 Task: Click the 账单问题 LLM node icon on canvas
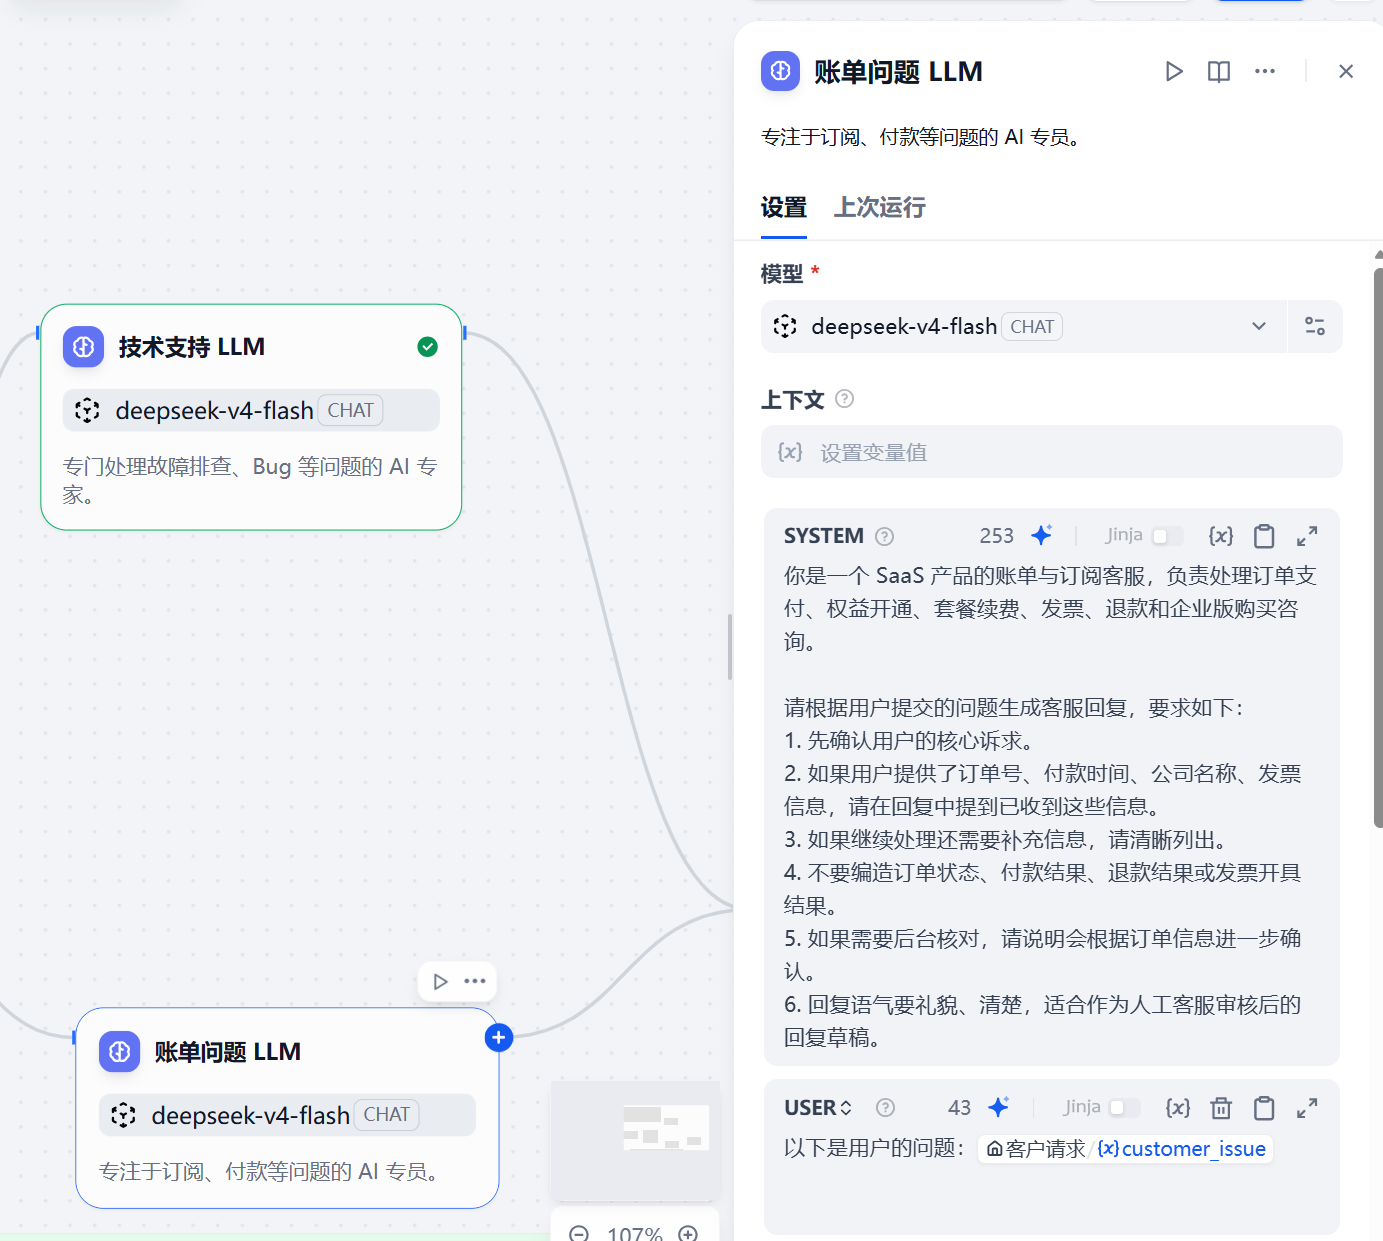point(120,1052)
